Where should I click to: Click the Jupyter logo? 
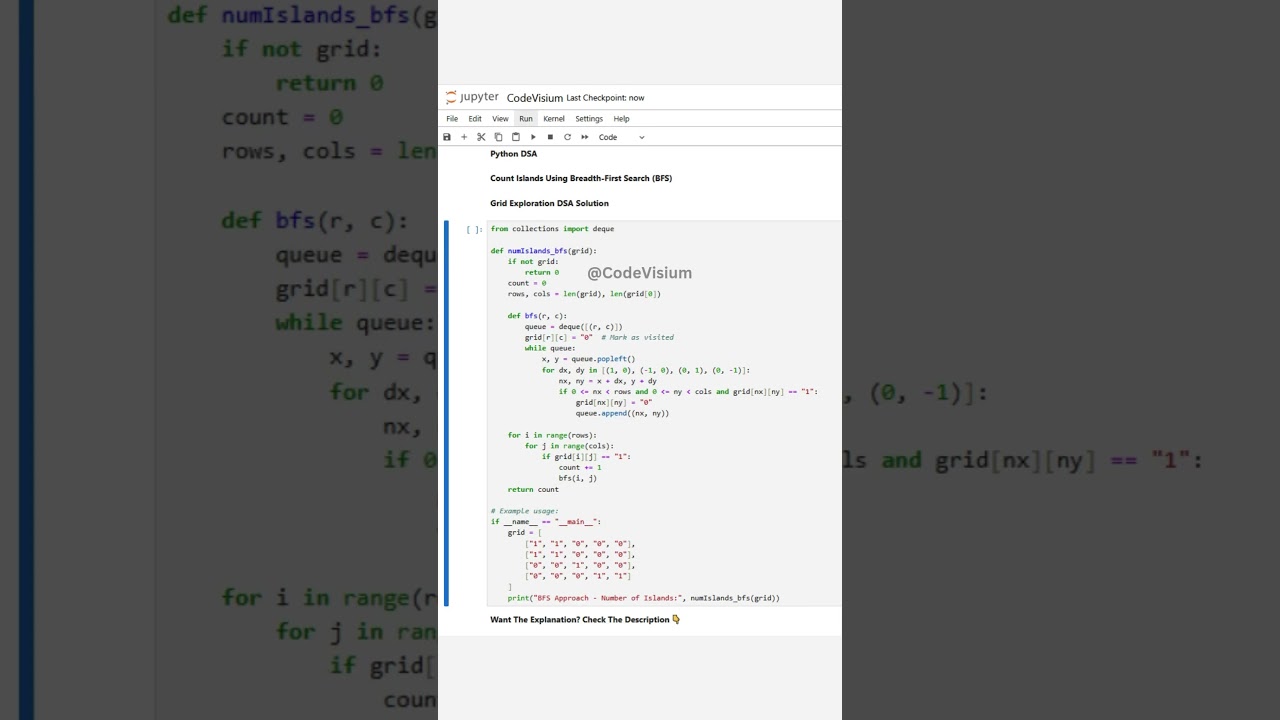point(472,97)
